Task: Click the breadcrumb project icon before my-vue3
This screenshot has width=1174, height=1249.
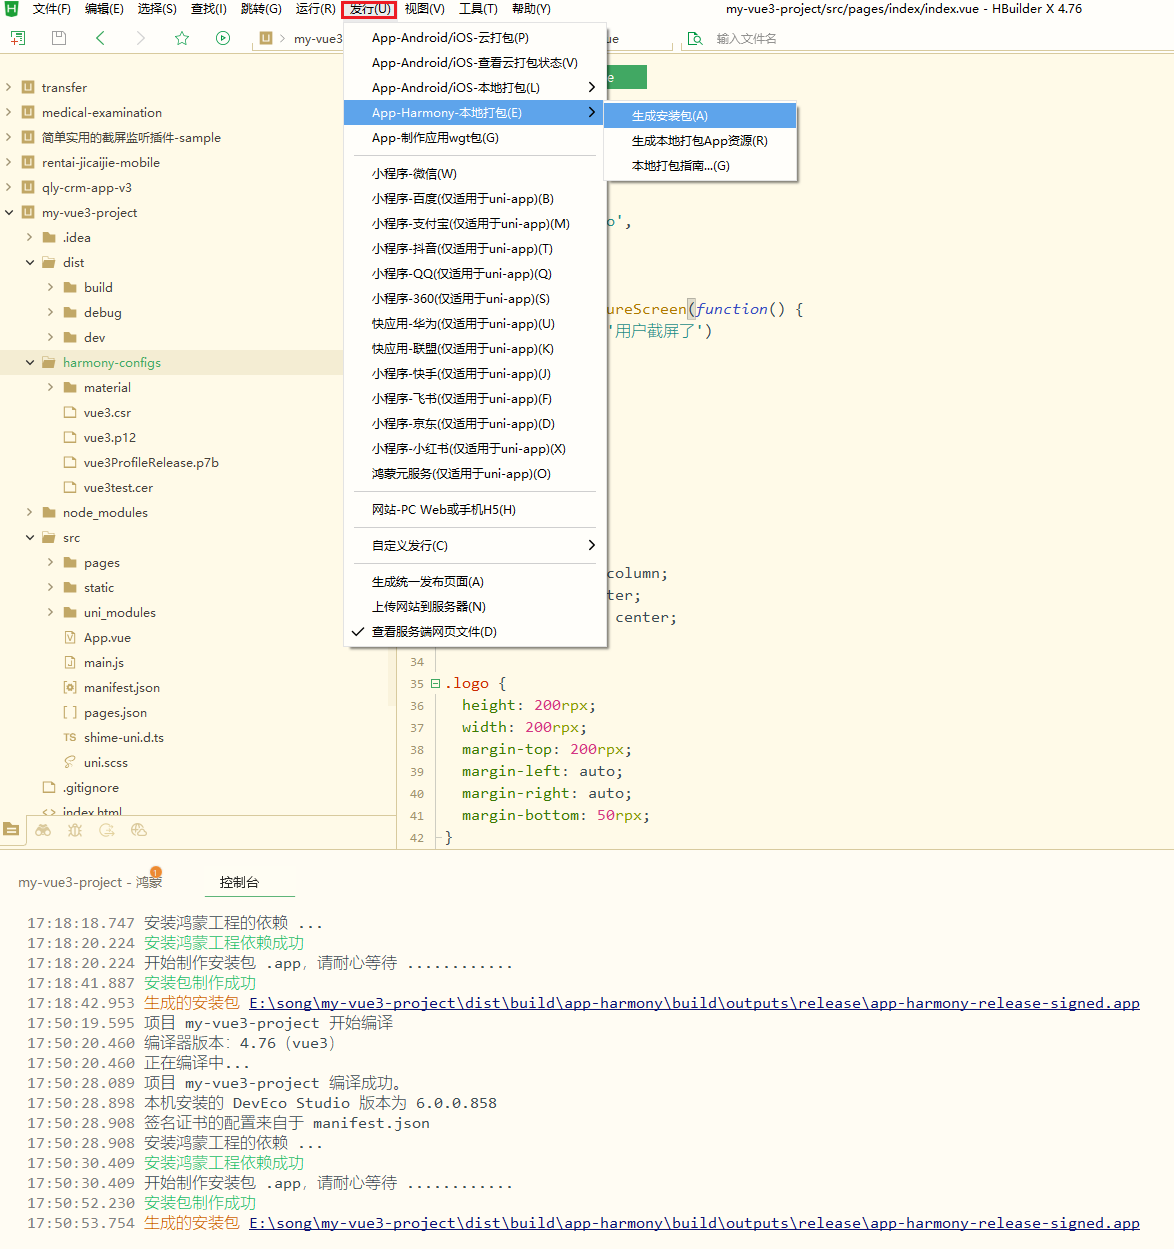Action: point(266,38)
